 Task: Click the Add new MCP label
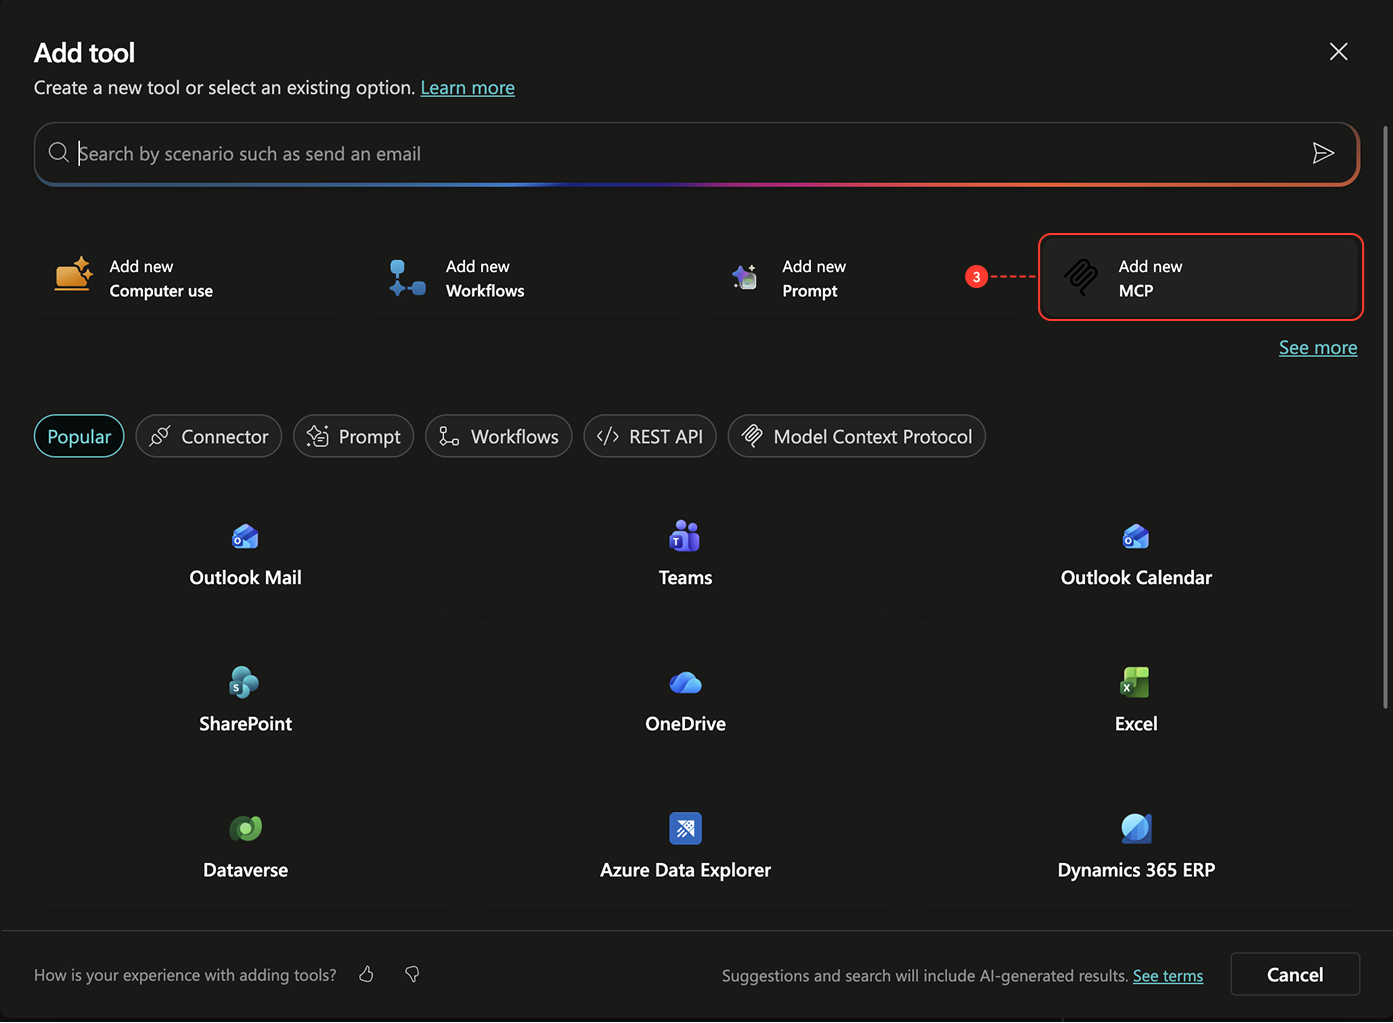click(1150, 279)
